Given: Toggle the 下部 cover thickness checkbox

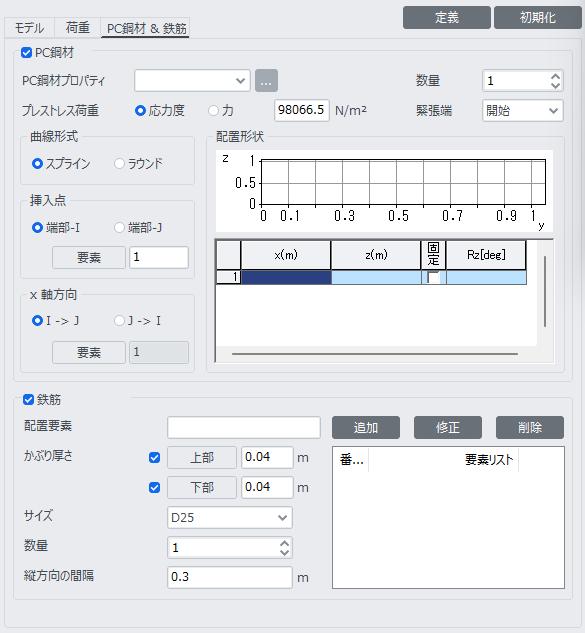Looking at the screenshot, I should [x=154, y=488].
